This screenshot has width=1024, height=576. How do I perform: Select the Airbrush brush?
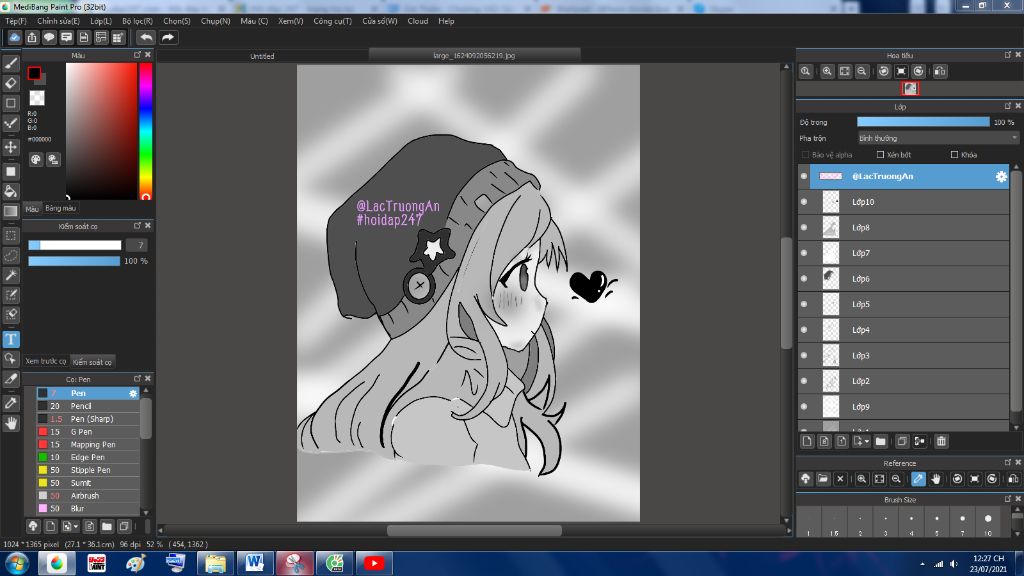[88, 496]
